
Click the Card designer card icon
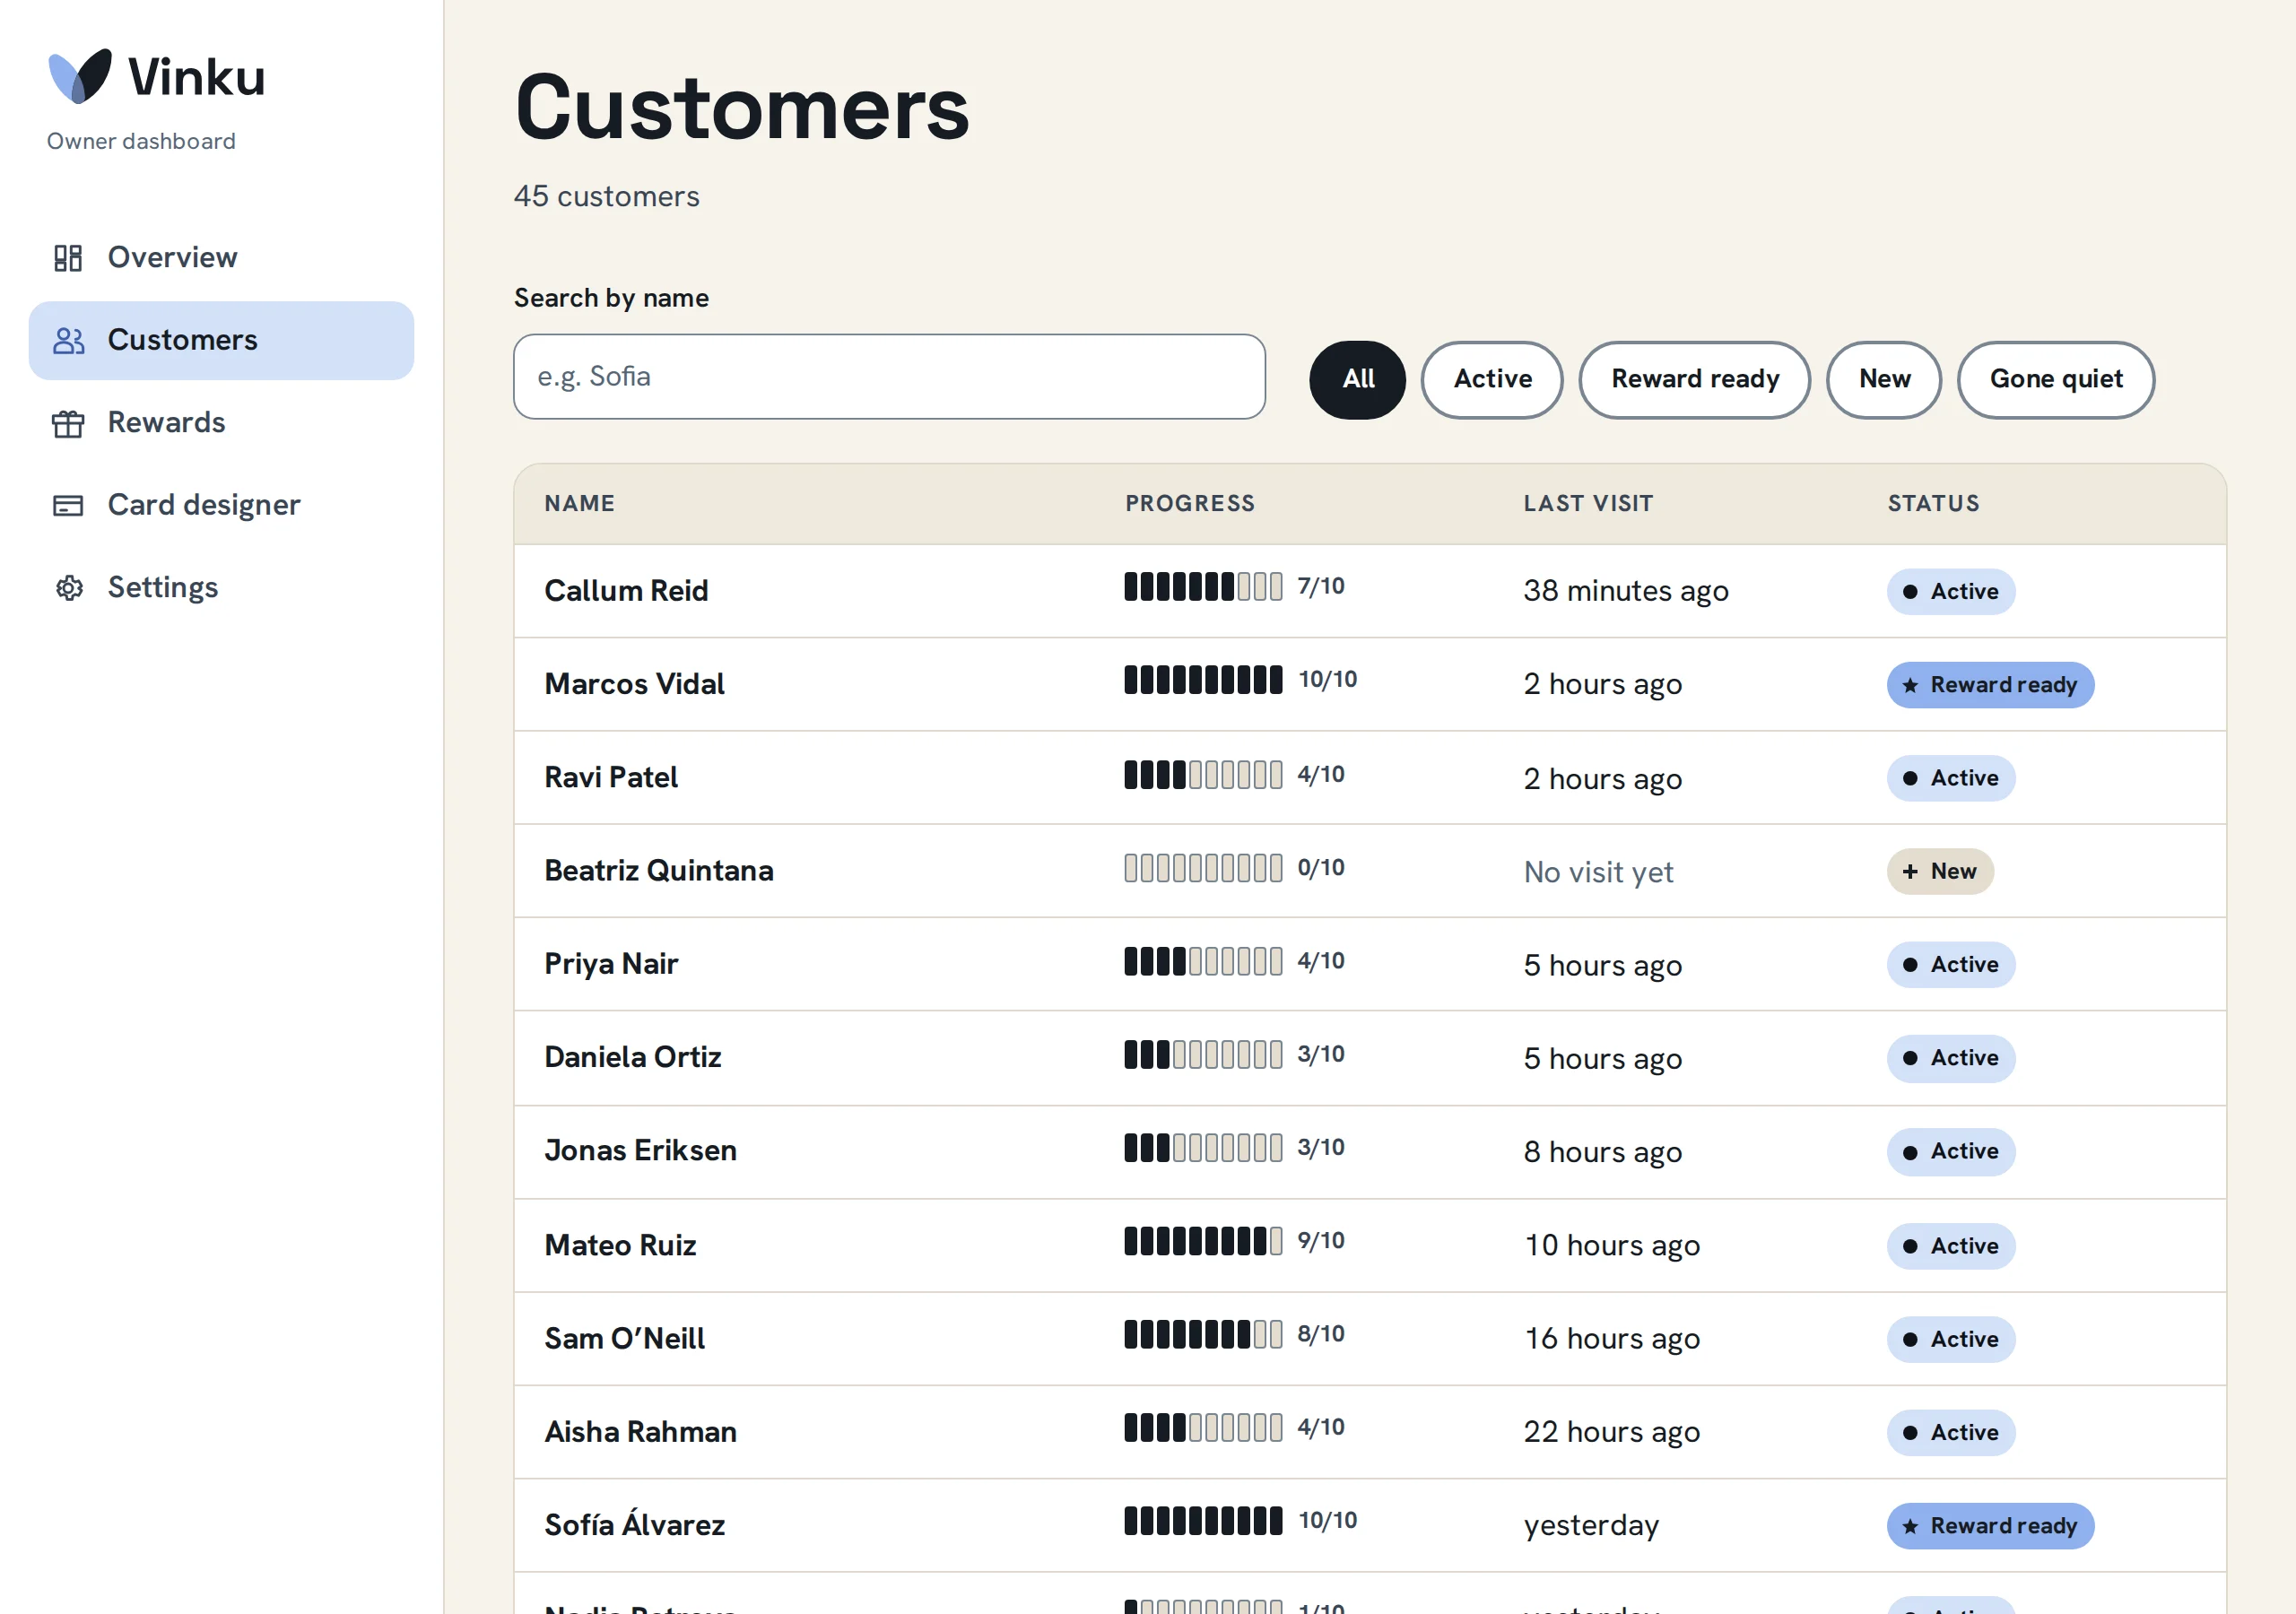(x=68, y=505)
